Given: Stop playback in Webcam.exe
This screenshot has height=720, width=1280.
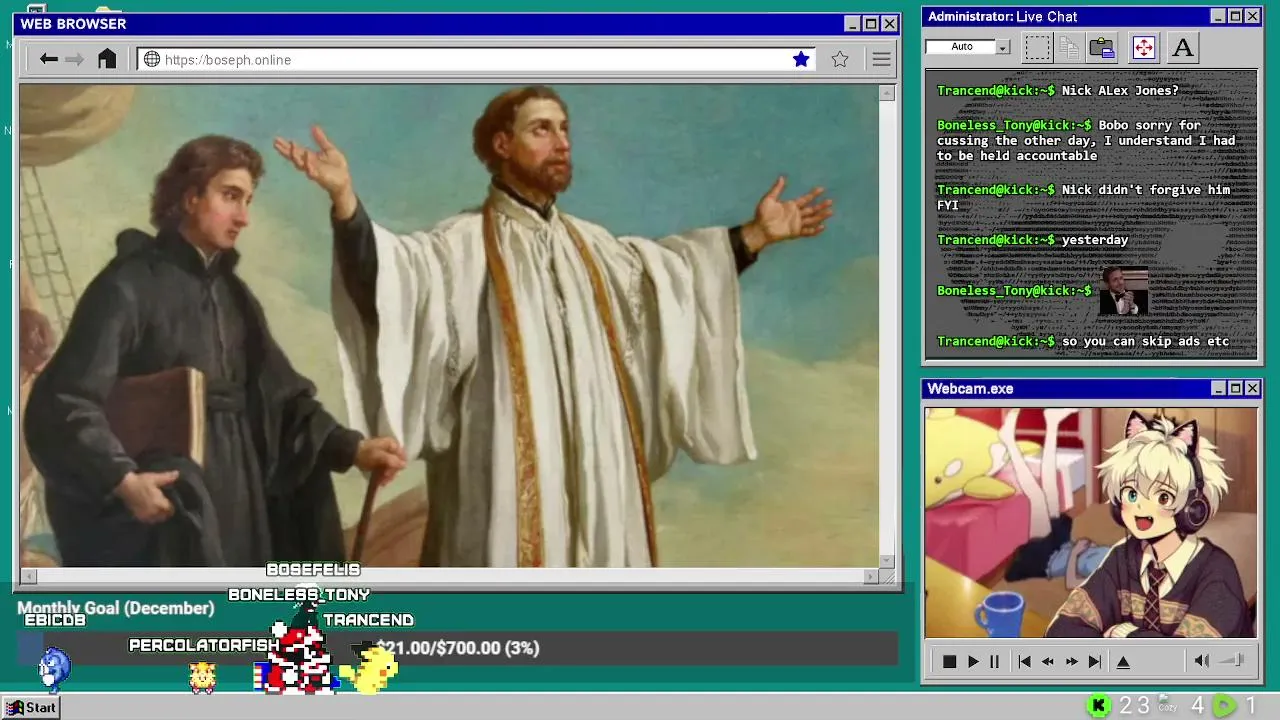Looking at the screenshot, I should 949,661.
